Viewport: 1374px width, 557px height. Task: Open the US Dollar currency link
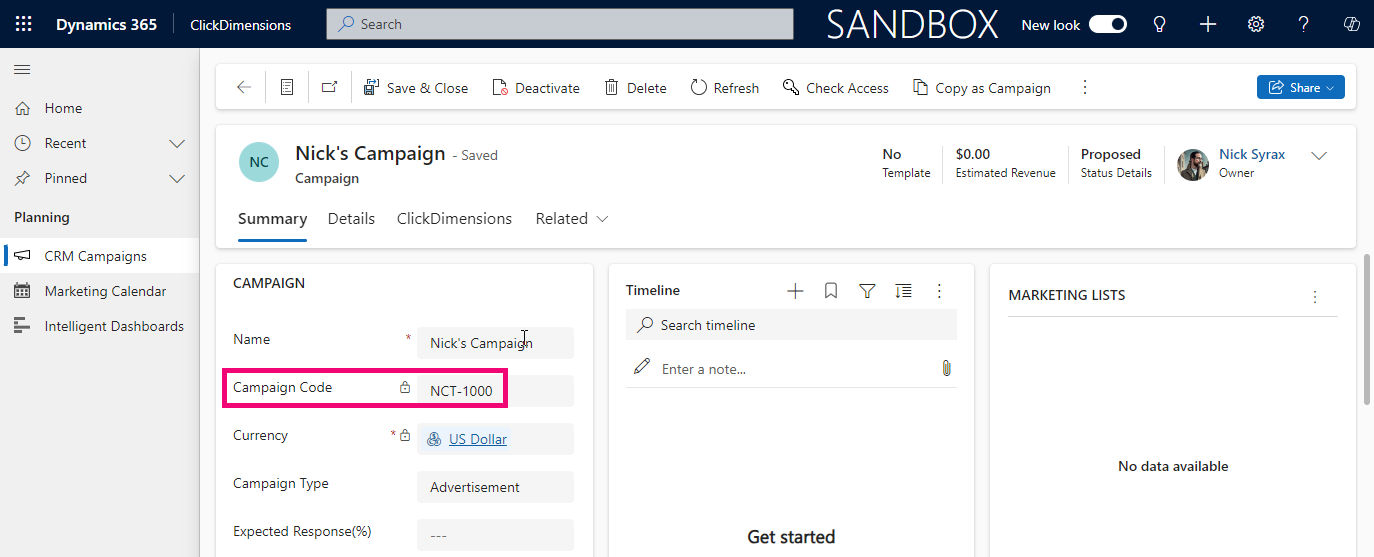(478, 439)
